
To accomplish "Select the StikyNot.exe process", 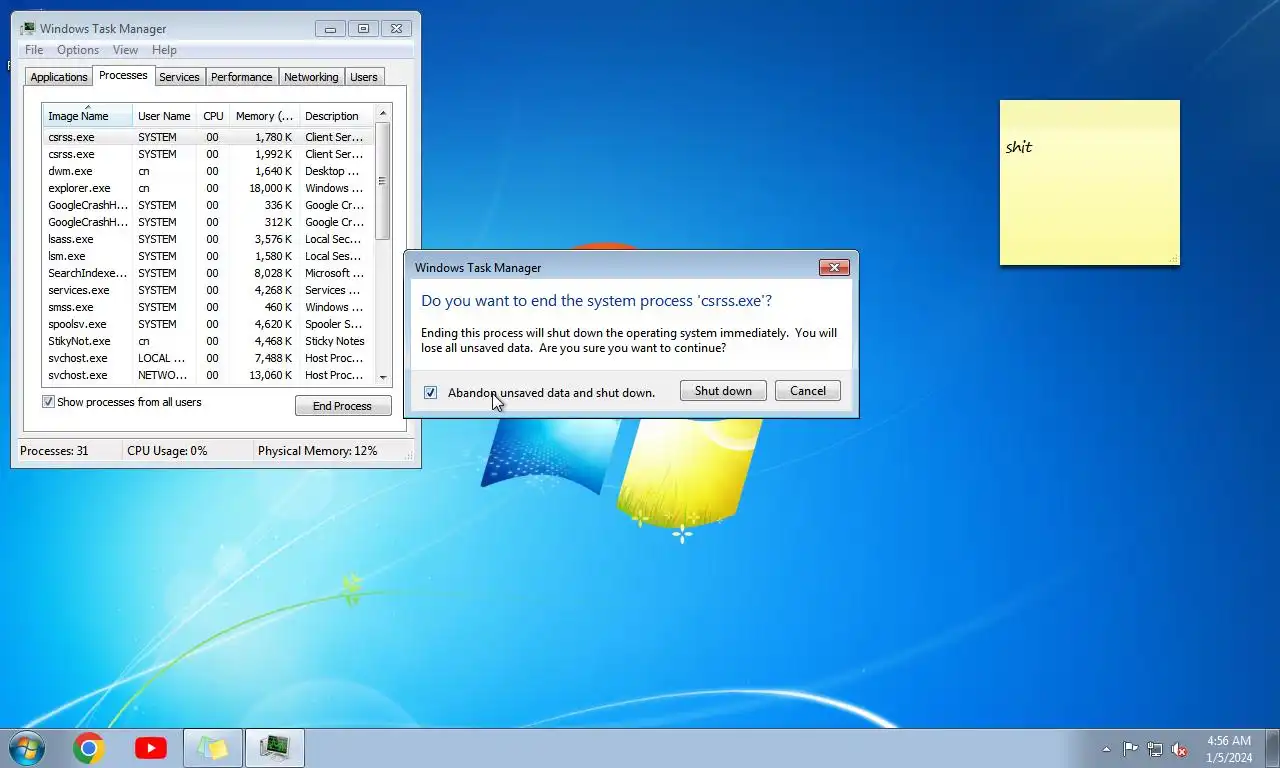I will [x=208, y=341].
